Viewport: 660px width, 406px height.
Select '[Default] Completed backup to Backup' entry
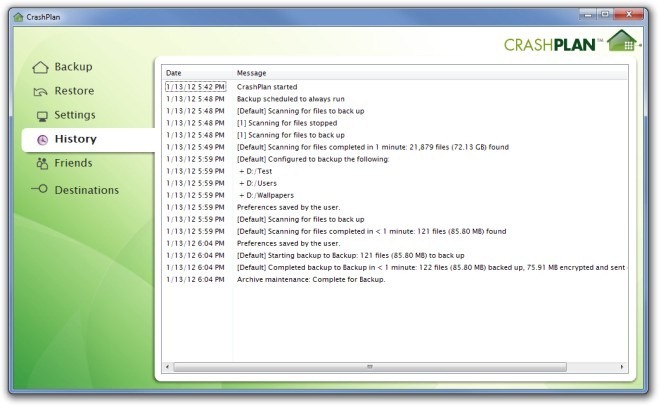tap(431, 268)
